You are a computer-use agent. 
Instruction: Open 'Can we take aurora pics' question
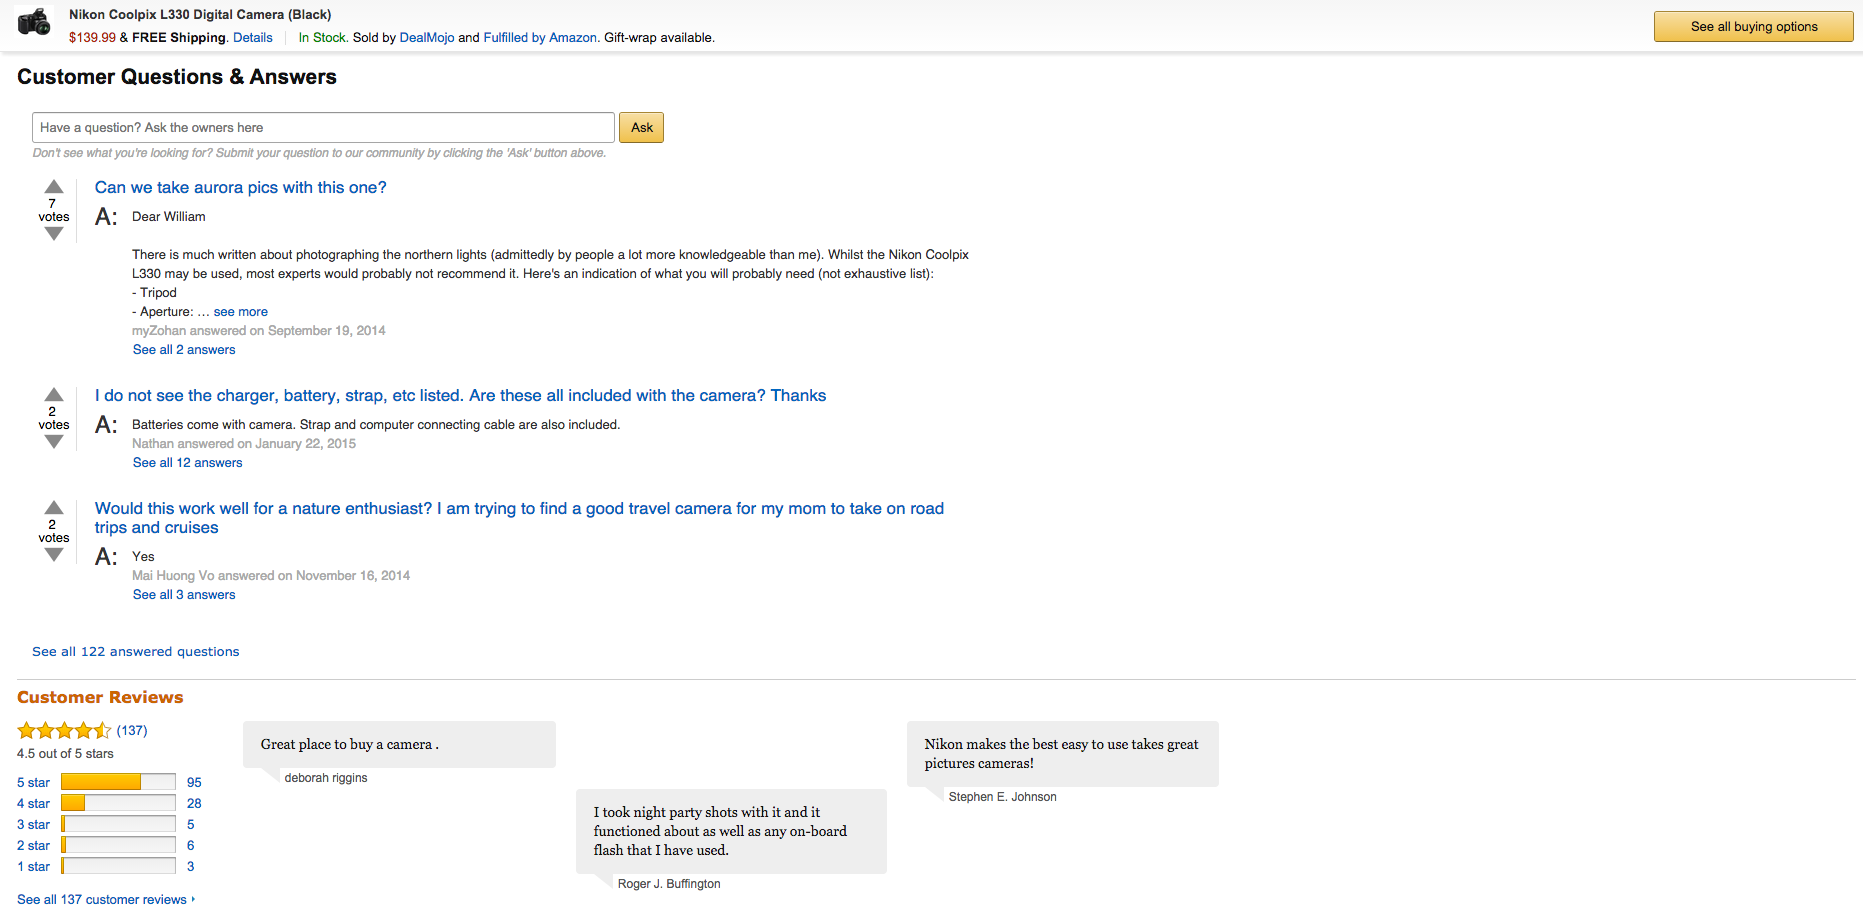240,188
